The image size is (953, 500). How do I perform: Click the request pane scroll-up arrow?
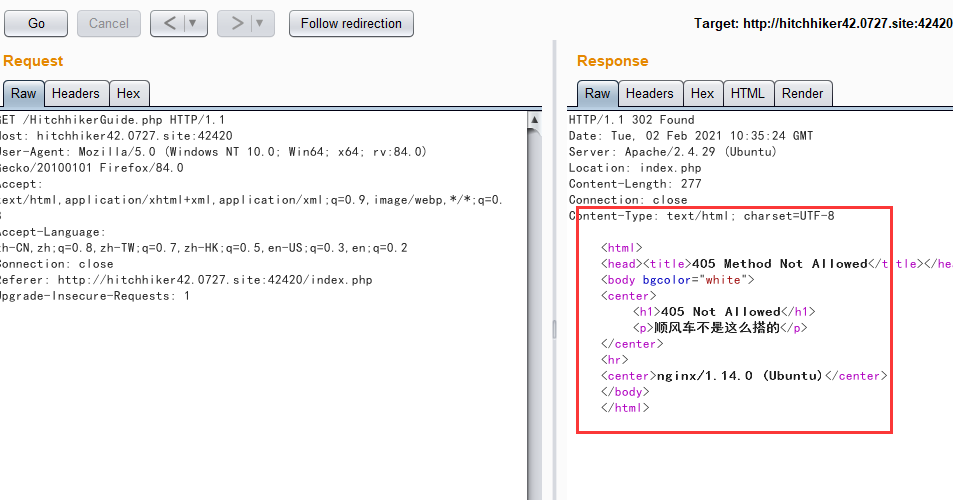[534, 119]
